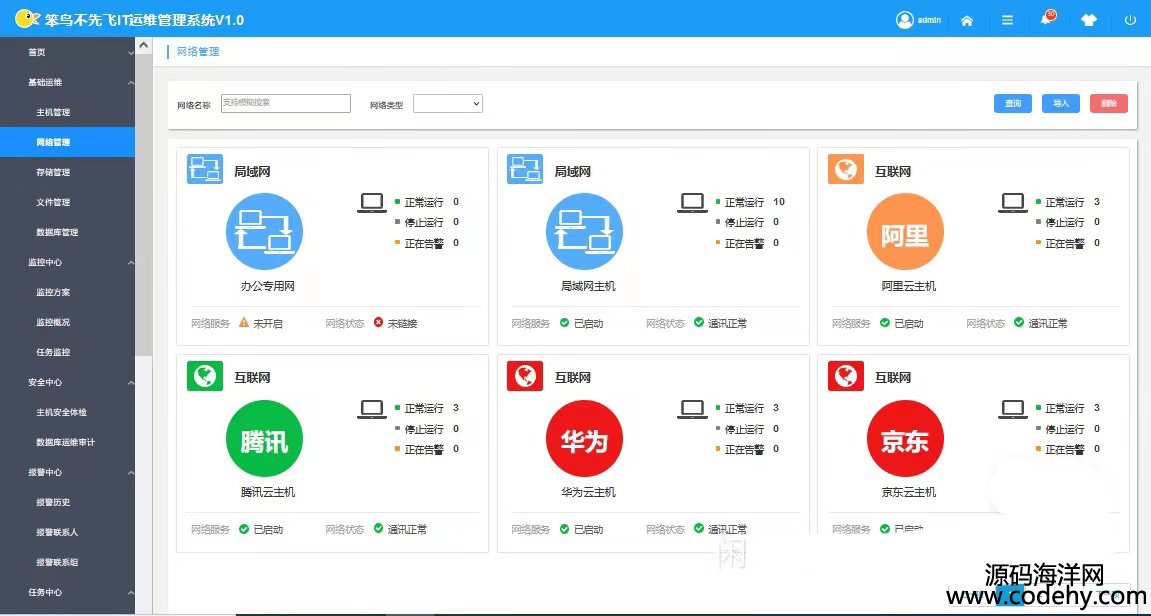This screenshot has width=1151, height=616.
Task: Open the admin user avatar
Action: click(904, 20)
